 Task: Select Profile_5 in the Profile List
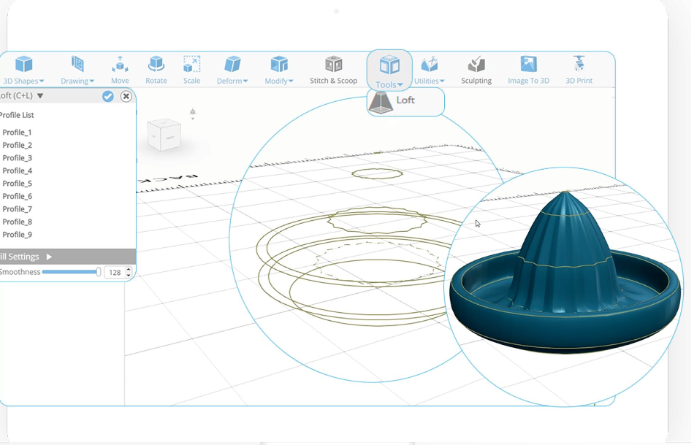coord(17,183)
